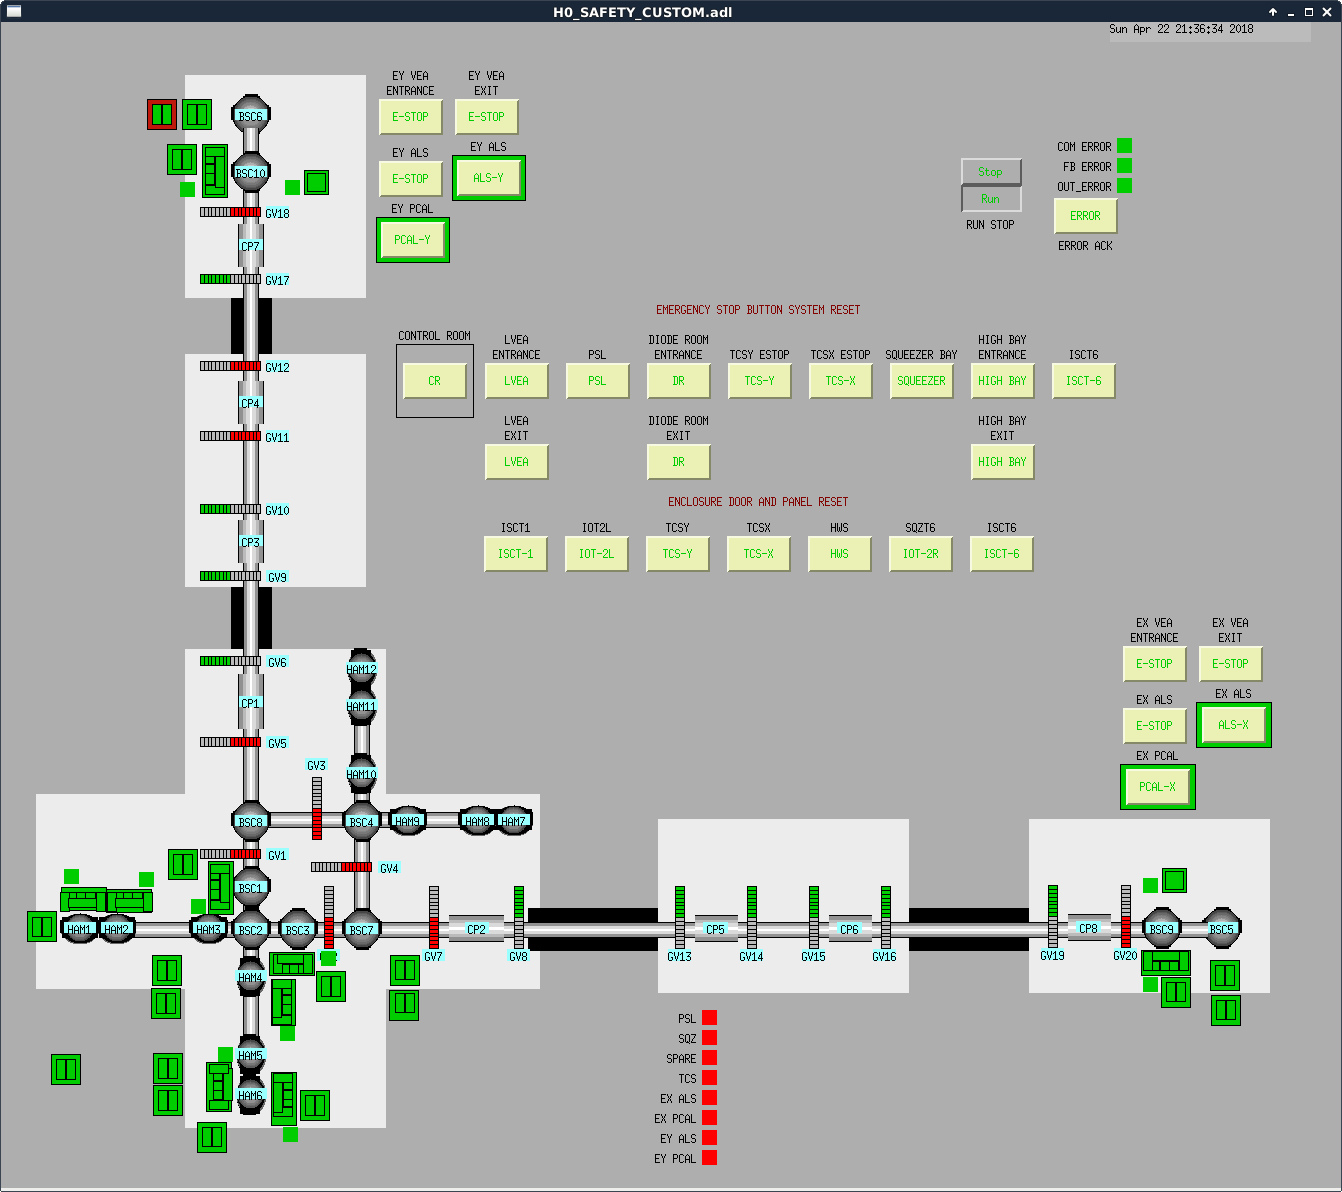Open the window menu in title bar

(13, 12)
